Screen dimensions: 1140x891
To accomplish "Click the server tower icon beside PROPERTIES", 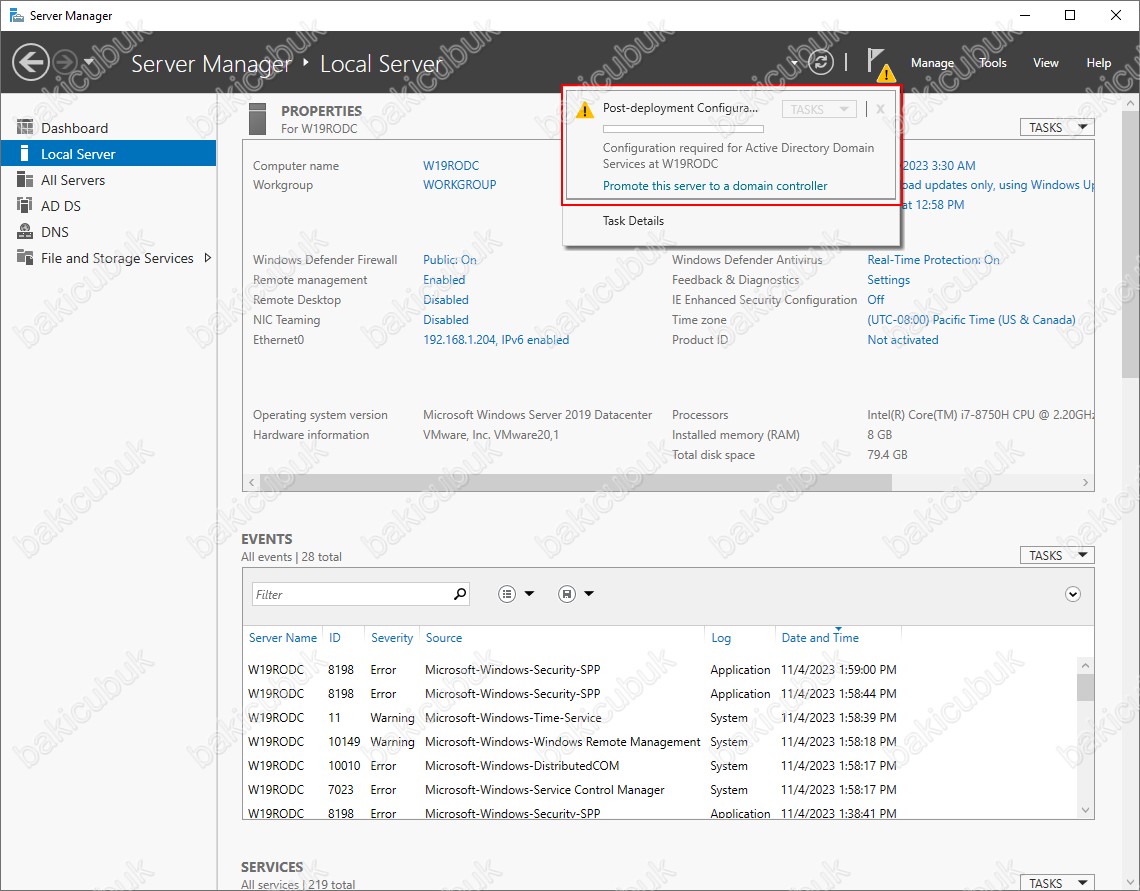I will [x=257, y=119].
